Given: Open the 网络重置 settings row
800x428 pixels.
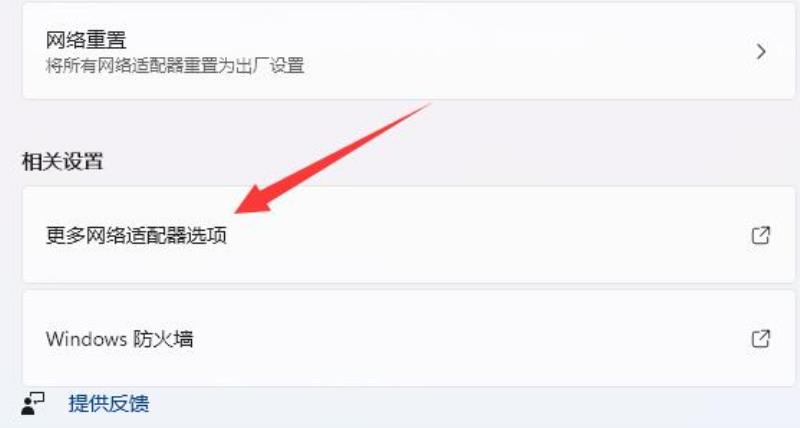Looking at the screenshot, I should (x=409, y=51).
